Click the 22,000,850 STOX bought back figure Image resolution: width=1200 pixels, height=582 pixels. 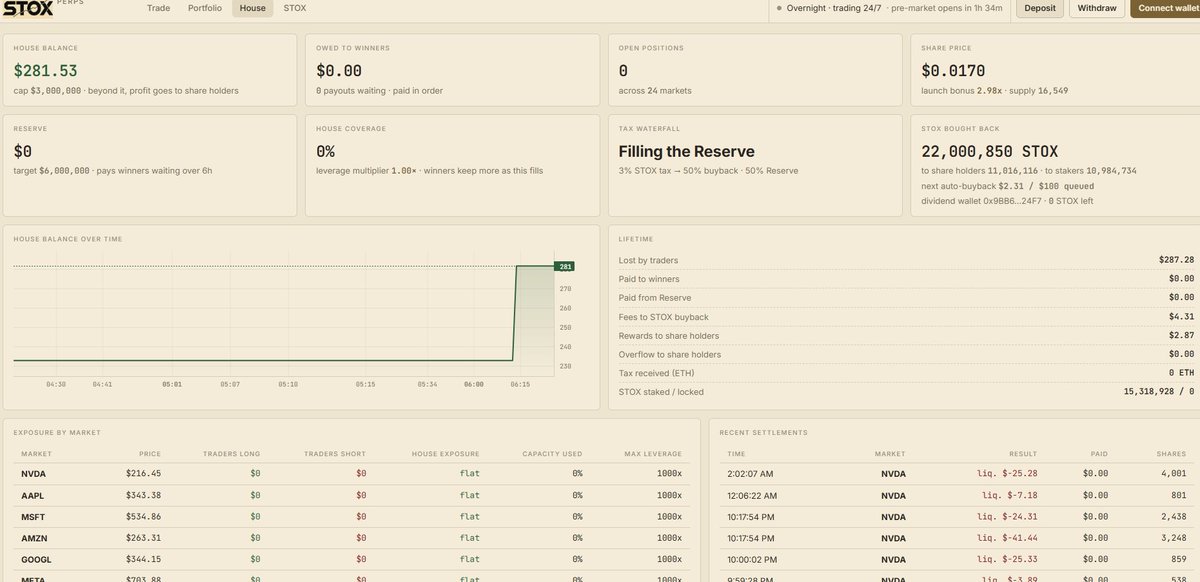[989, 152]
